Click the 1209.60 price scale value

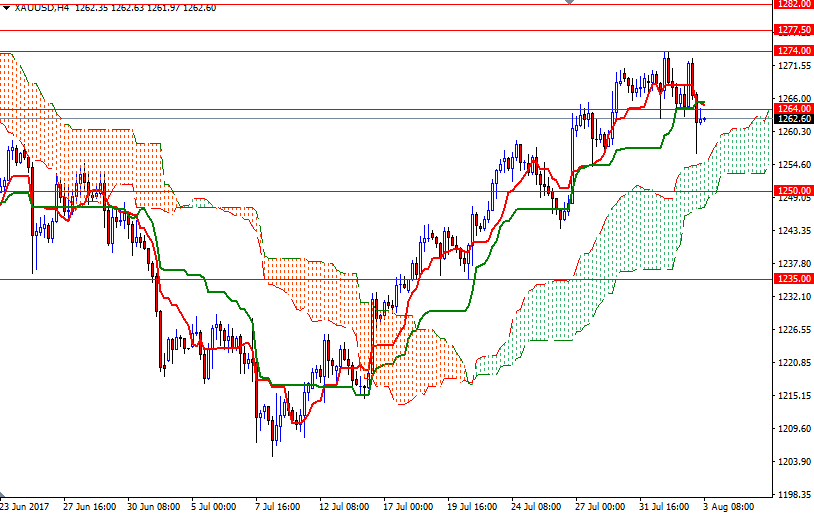(x=792, y=429)
